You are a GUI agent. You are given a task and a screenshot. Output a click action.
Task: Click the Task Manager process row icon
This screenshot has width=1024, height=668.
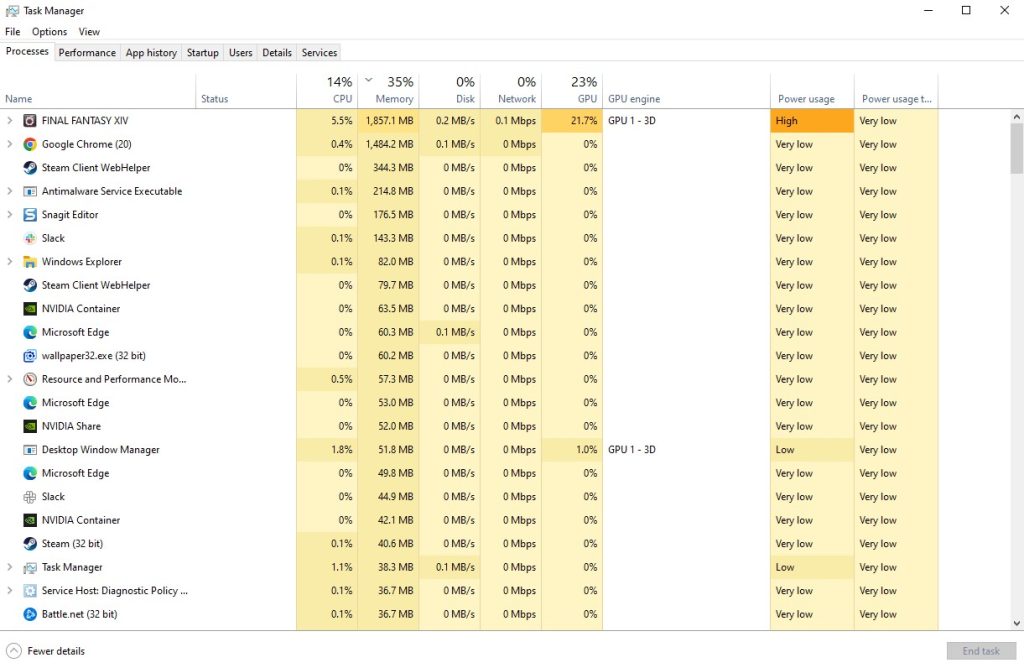click(x=30, y=567)
